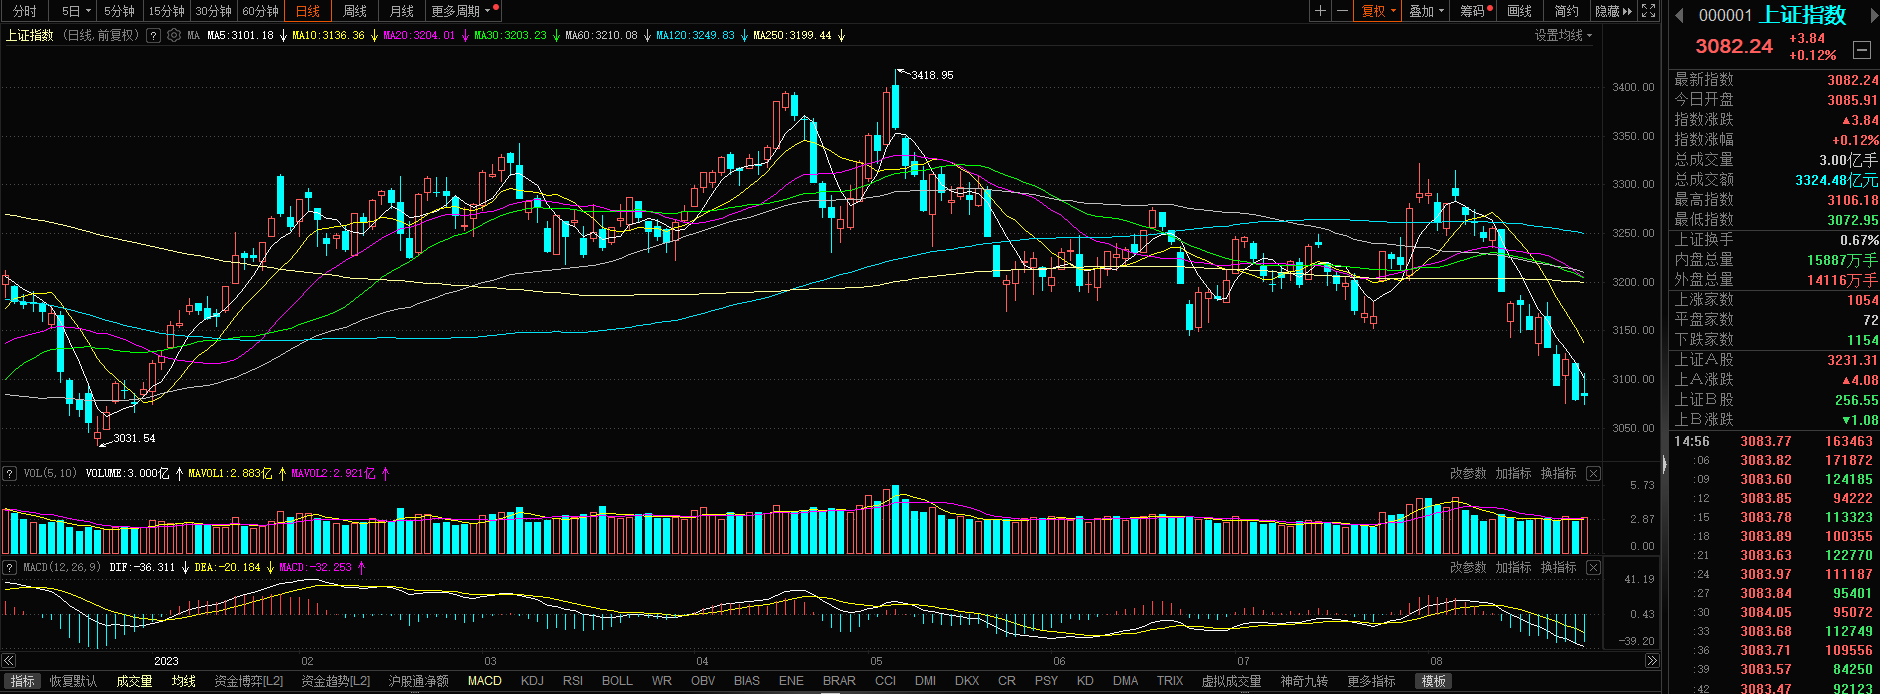Go to next stock with right arrow
This screenshot has width=1880, height=694.
click(1873, 15)
